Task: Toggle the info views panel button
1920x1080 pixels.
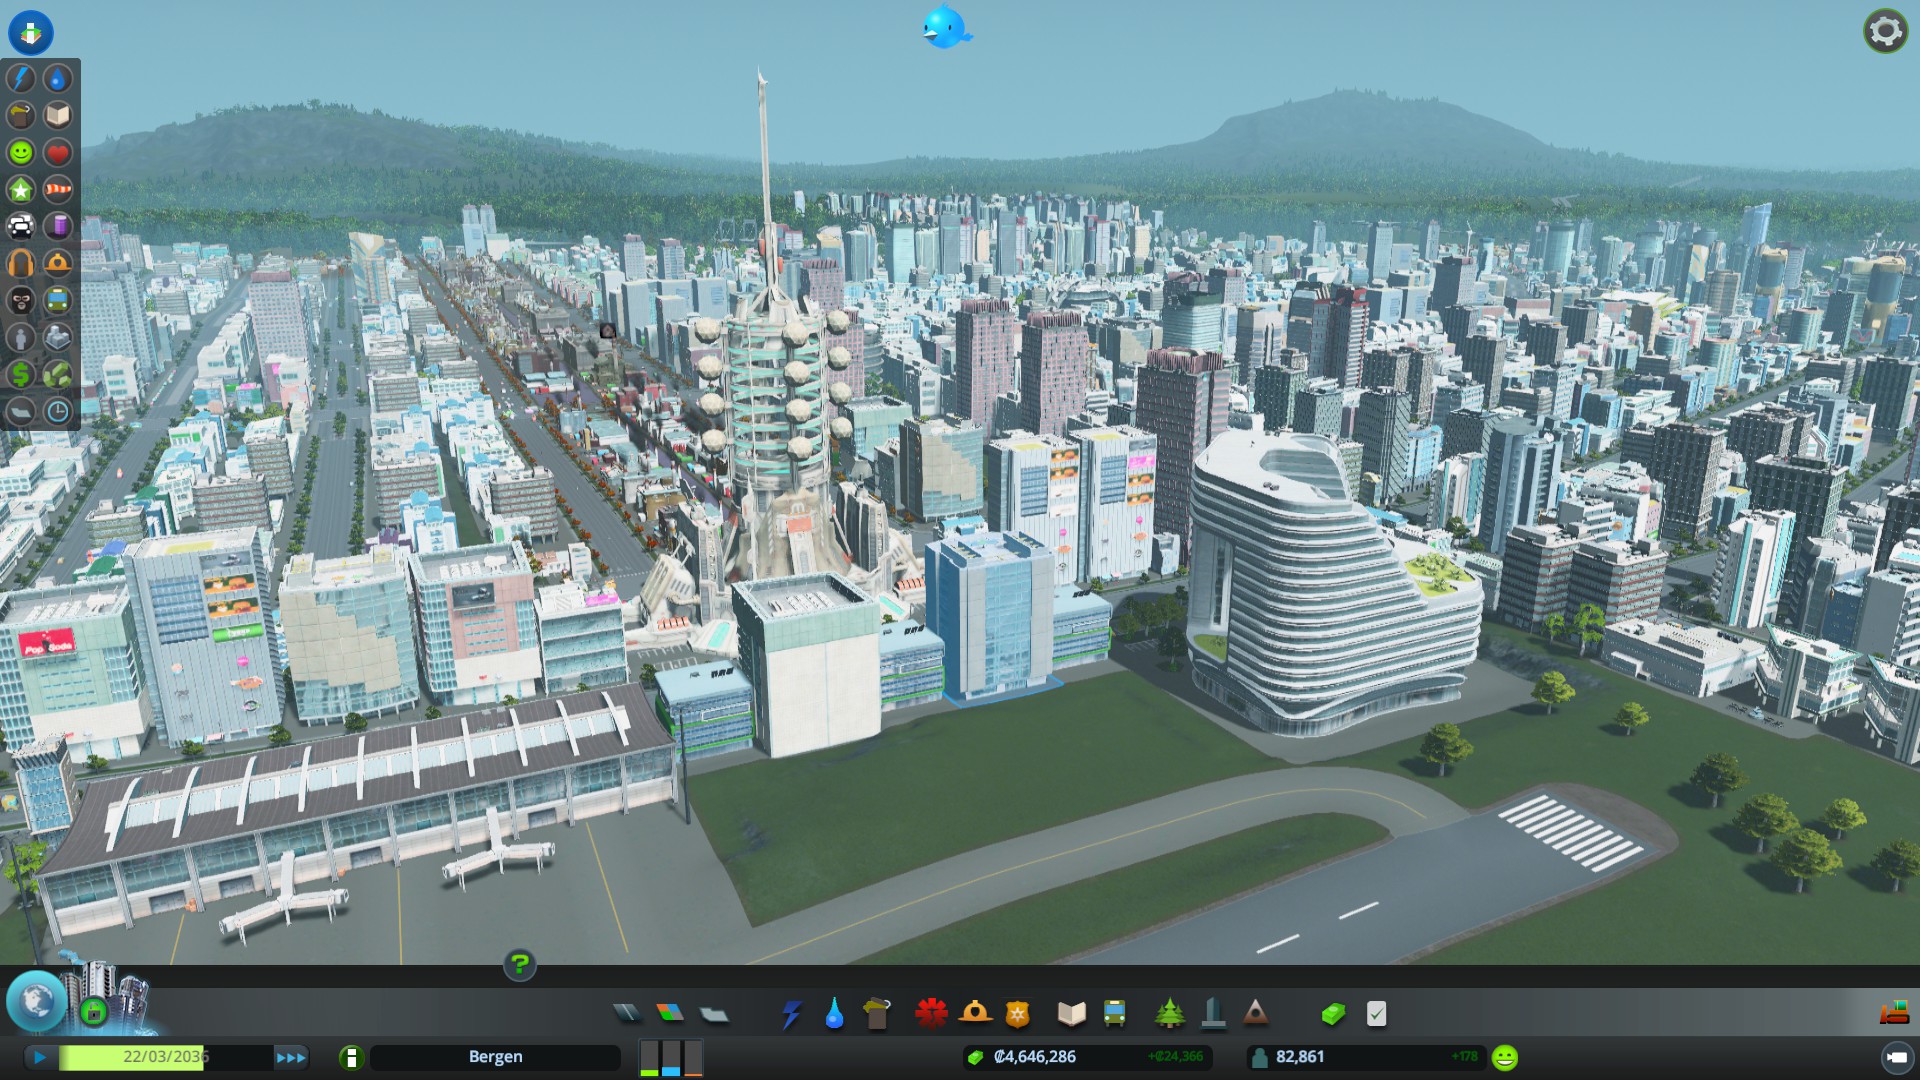Action: 31,32
